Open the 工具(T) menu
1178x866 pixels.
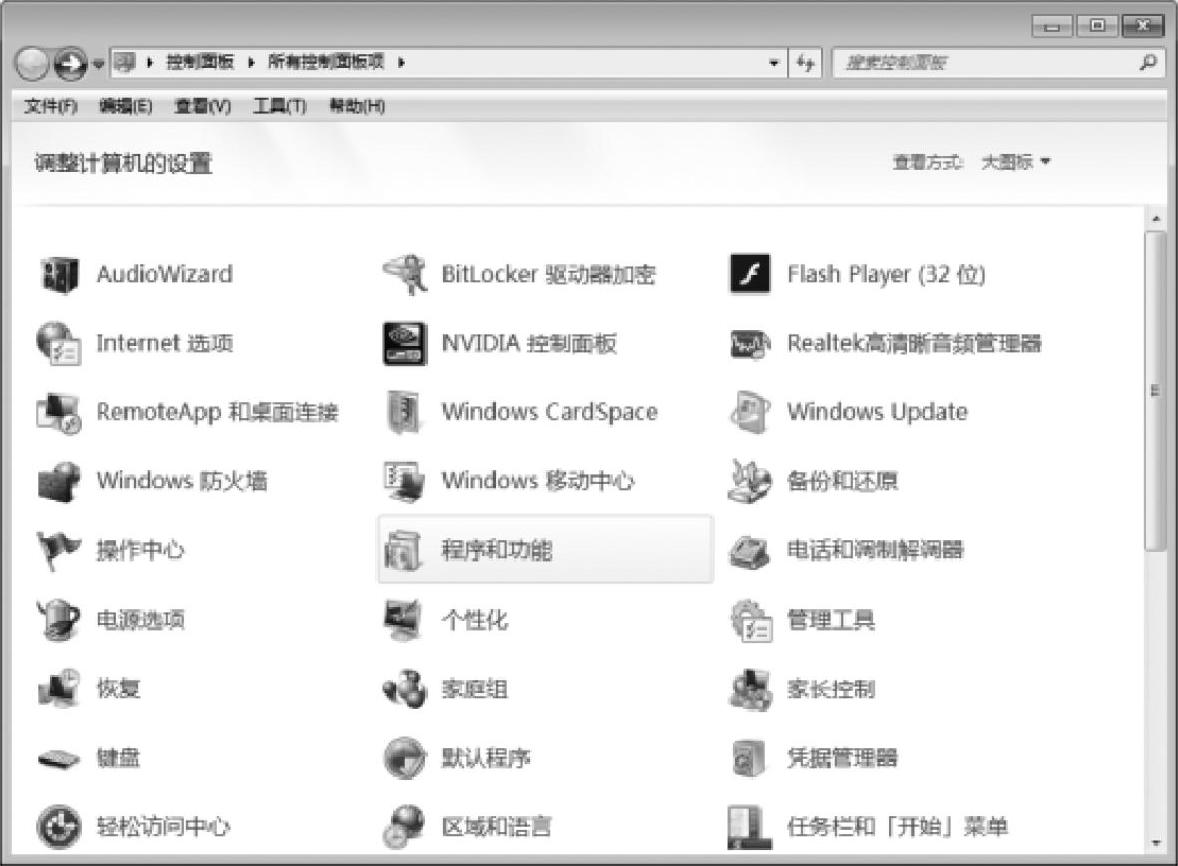tap(279, 106)
